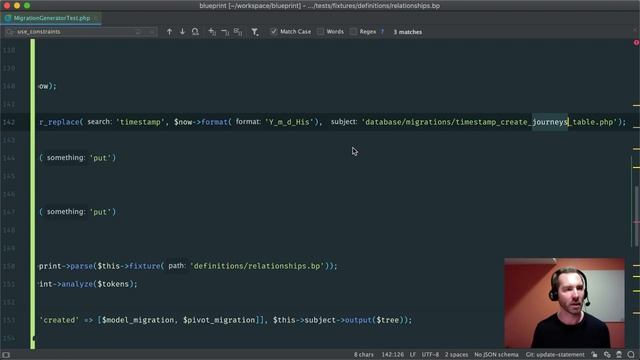This screenshot has width=640, height=360.
Task: Open the regex help question mark
Action: click(382, 31)
